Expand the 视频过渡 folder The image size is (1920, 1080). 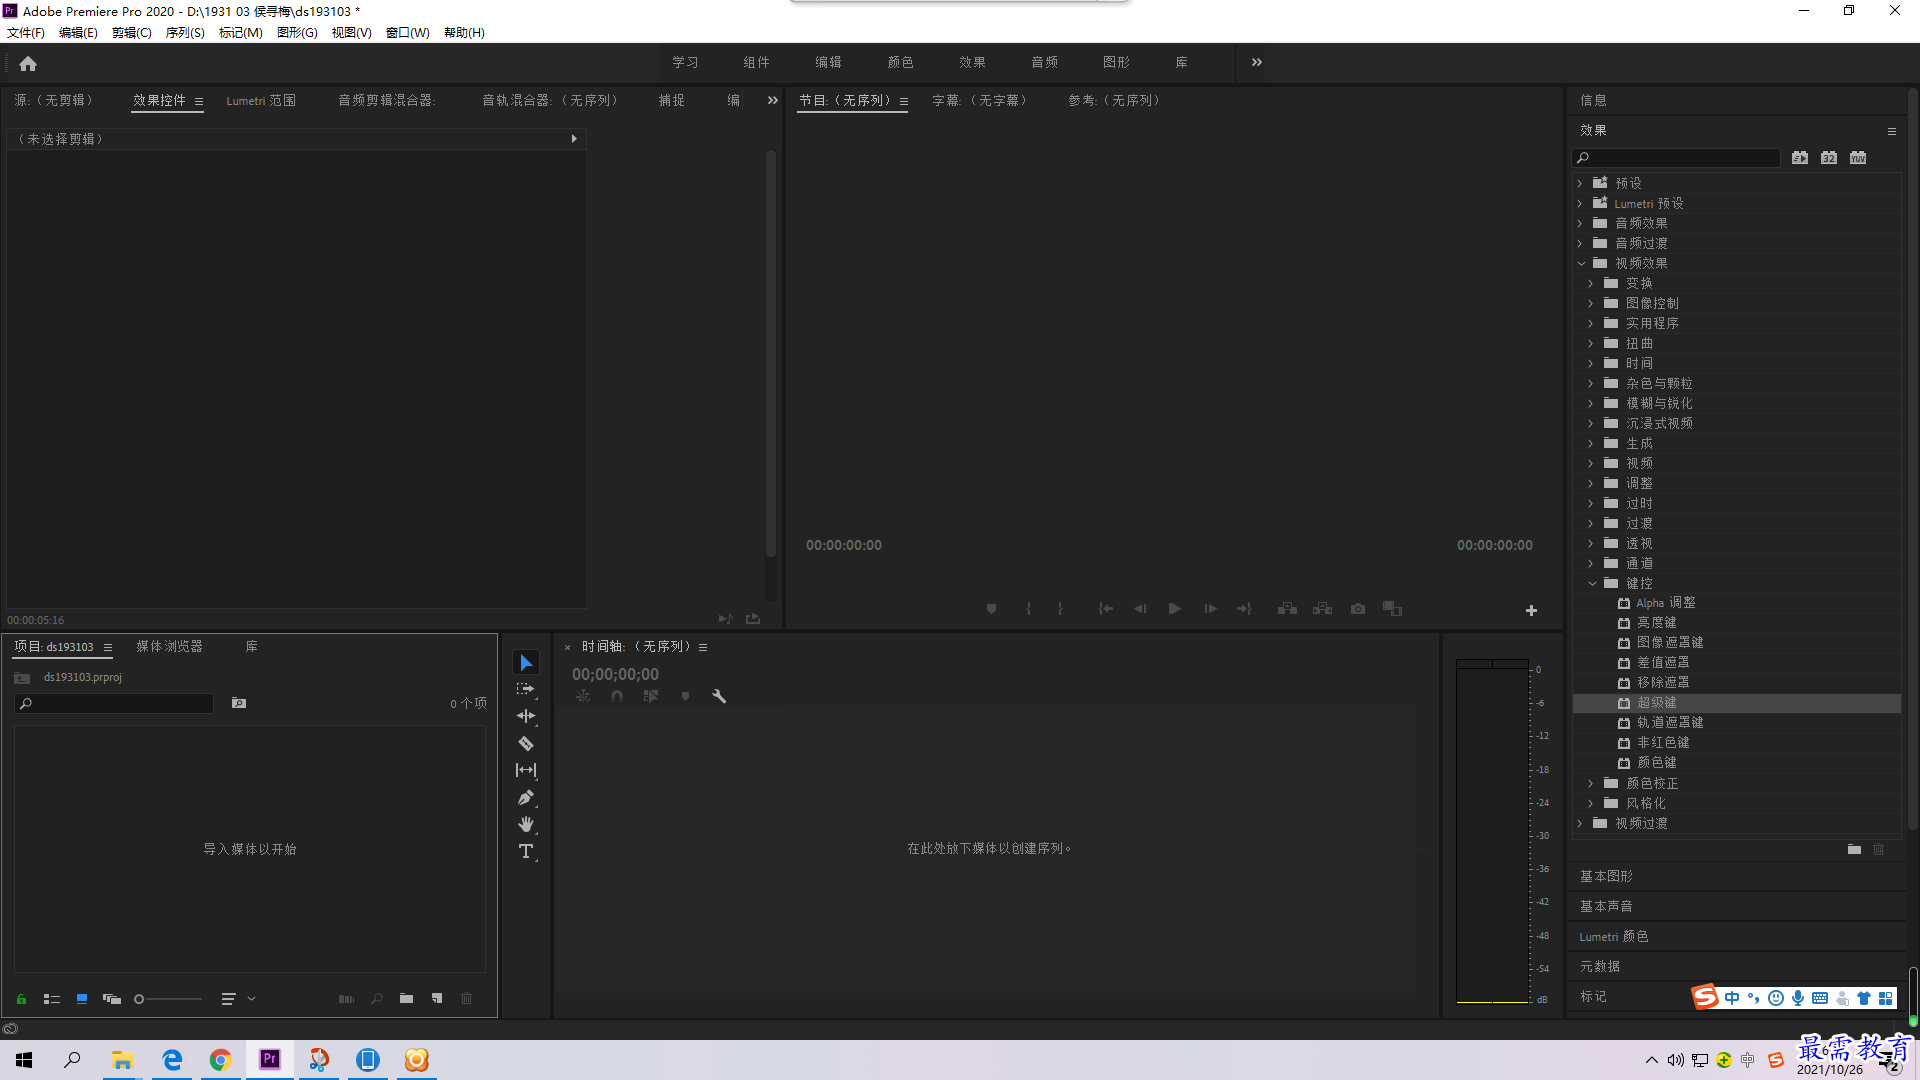(x=1581, y=823)
